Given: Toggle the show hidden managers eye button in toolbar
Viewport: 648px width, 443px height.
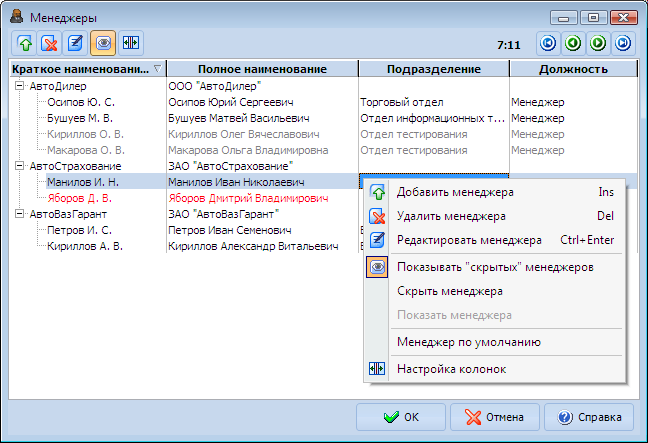Looking at the screenshot, I should coord(103,43).
